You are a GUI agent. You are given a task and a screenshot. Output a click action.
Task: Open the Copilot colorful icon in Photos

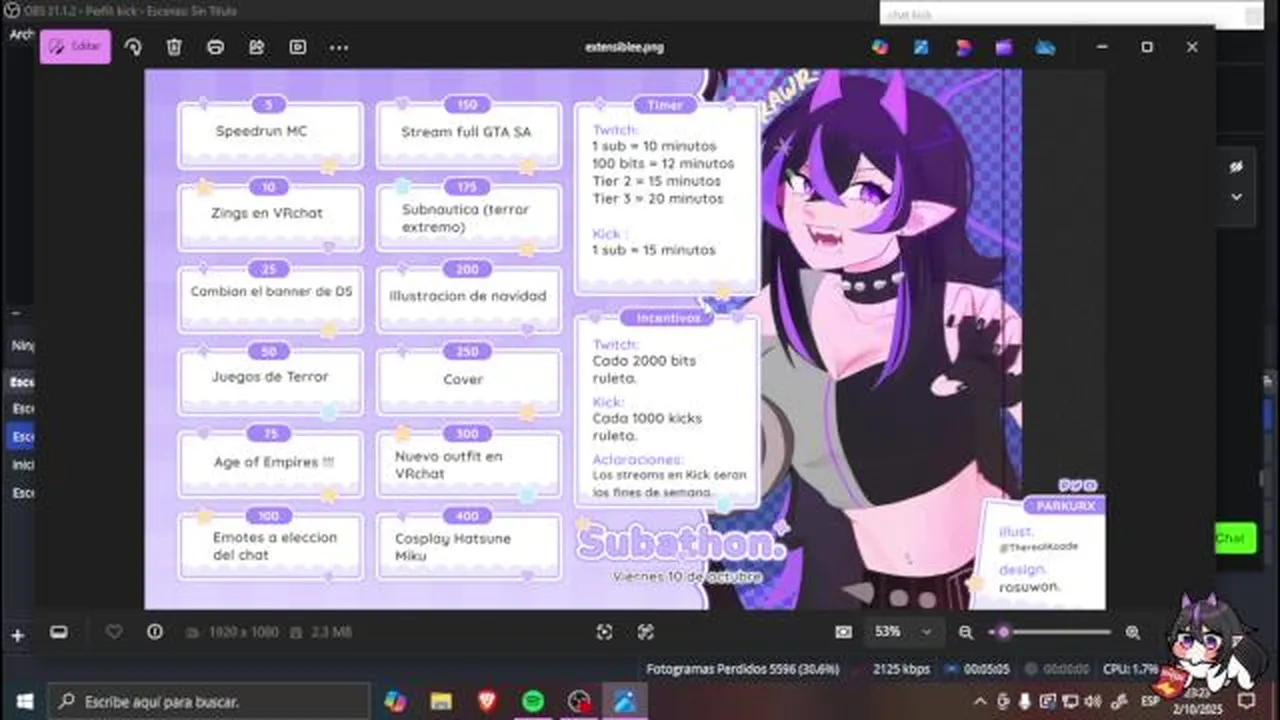[x=880, y=47]
